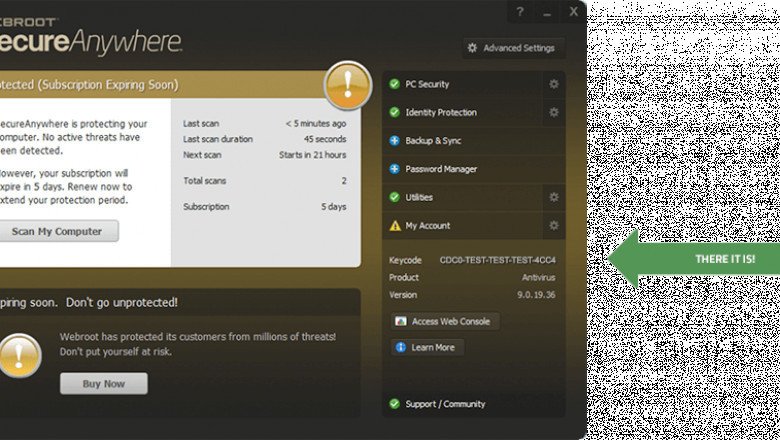
Task: Click the version number 9.0.19.36
Action: tap(536, 295)
